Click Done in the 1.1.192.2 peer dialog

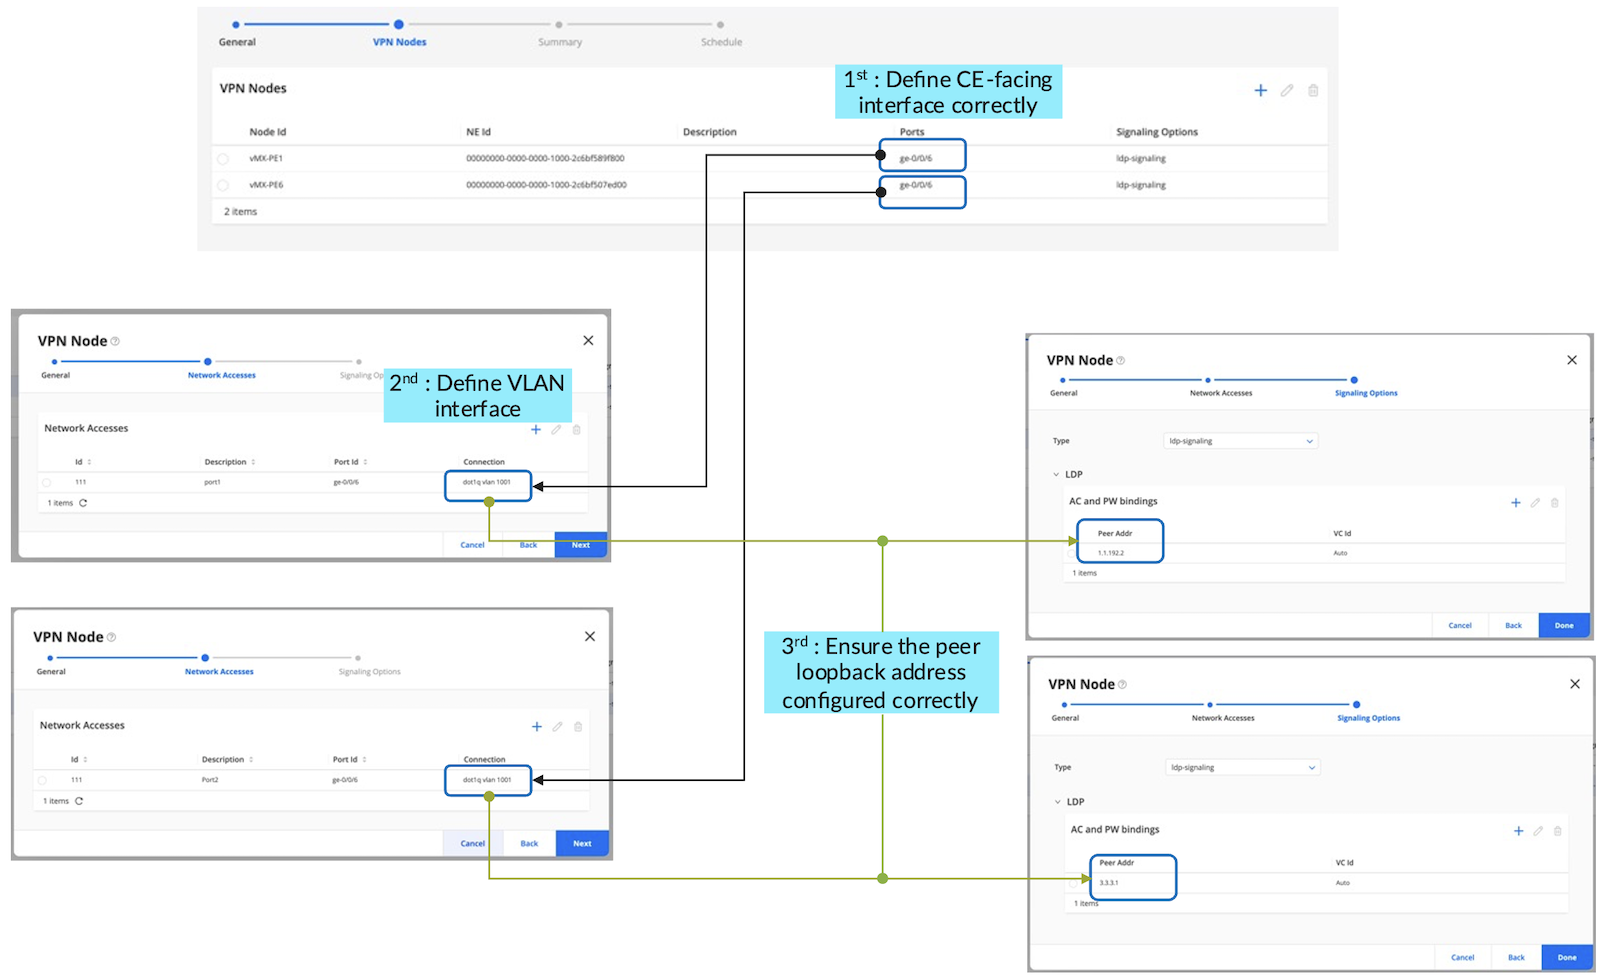1564,626
